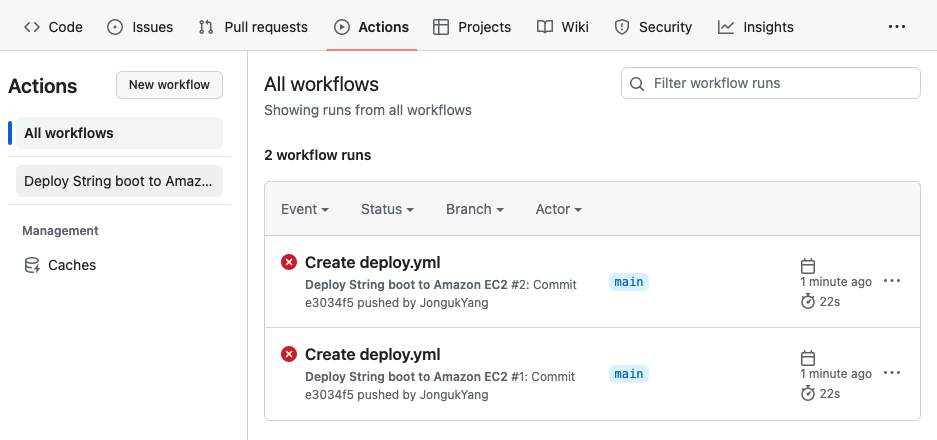Click the stopwatch icon on run #1

tap(808, 393)
